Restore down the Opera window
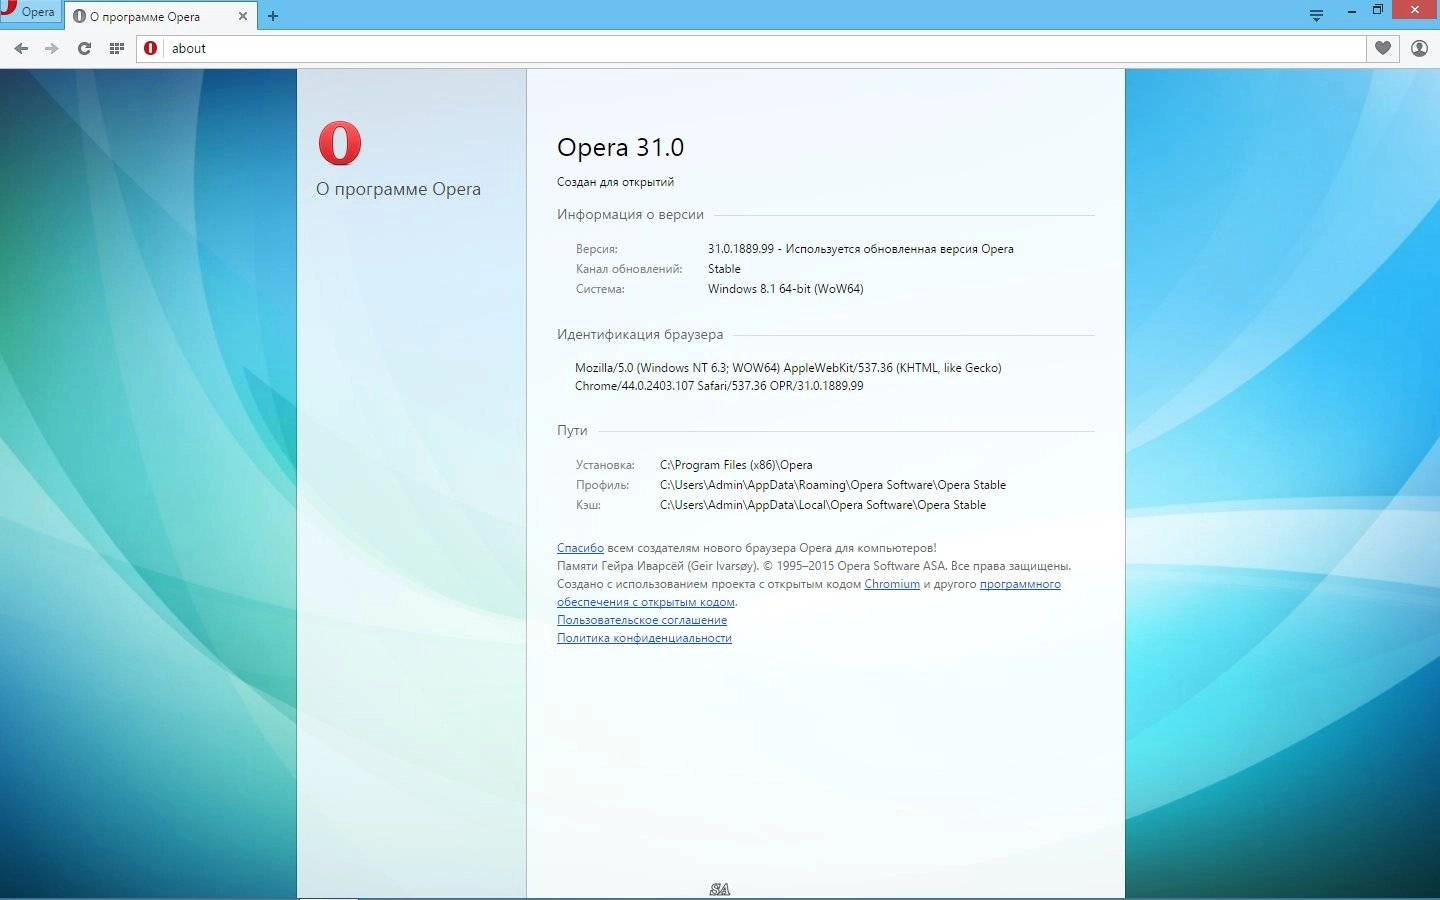This screenshot has height=900, width=1440. point(1378,10)
